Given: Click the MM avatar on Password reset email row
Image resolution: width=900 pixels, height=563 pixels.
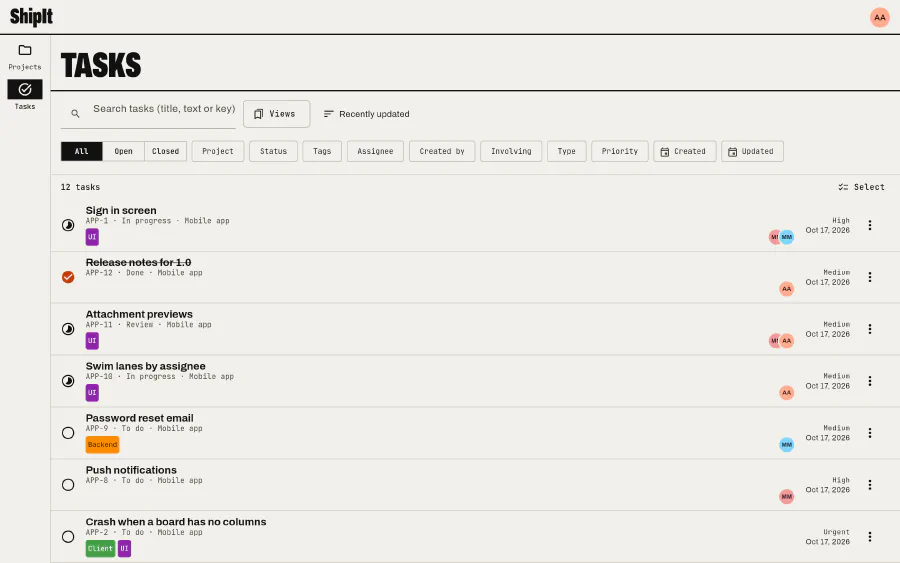Looking at the screenshot, I should pyautogui.click(x=786, y=445).
